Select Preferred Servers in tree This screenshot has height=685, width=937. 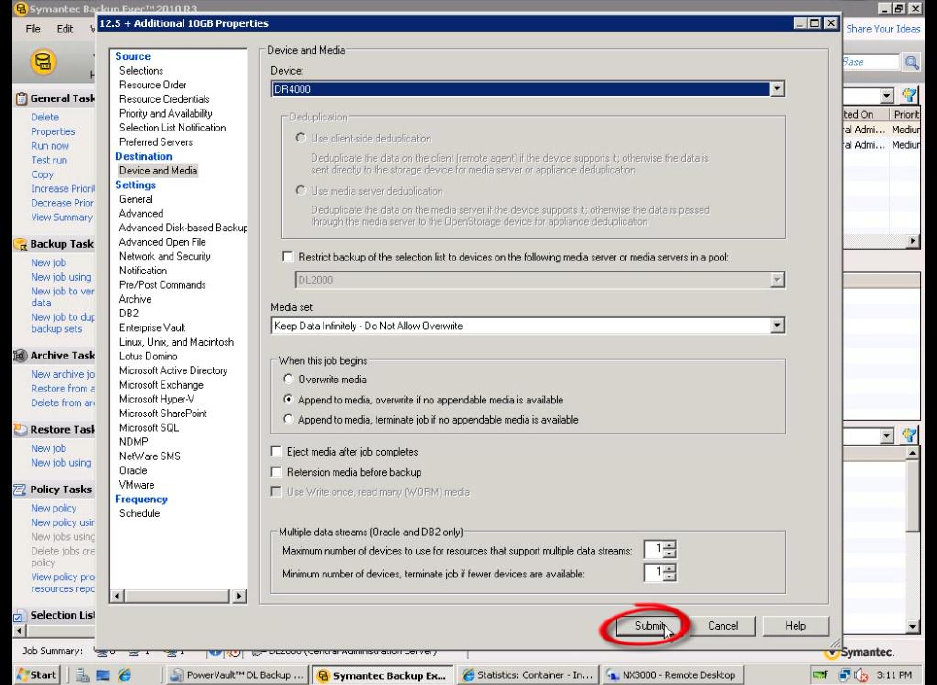point(155,142)
